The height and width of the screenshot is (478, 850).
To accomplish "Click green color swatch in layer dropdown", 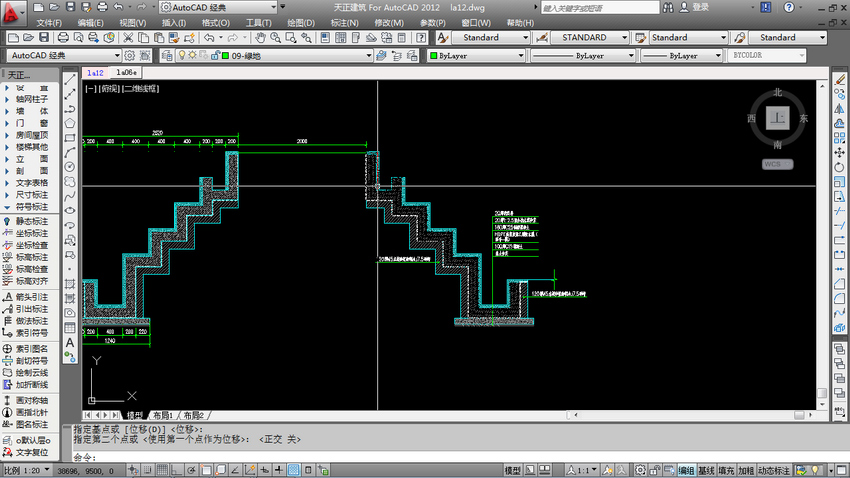I will [x=226, y=56].
